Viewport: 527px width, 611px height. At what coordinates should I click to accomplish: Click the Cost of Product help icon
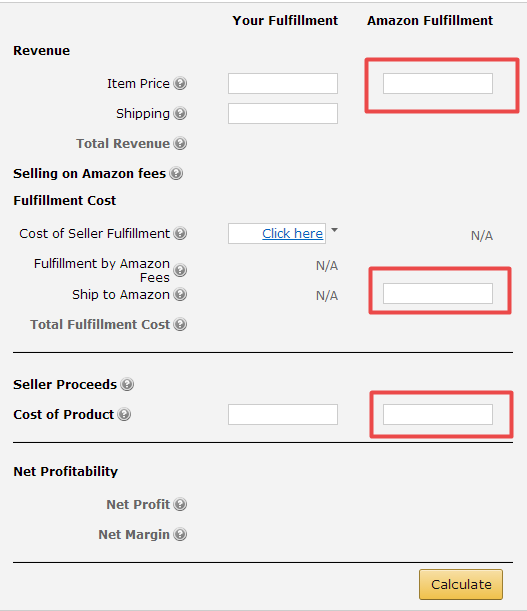124,414
